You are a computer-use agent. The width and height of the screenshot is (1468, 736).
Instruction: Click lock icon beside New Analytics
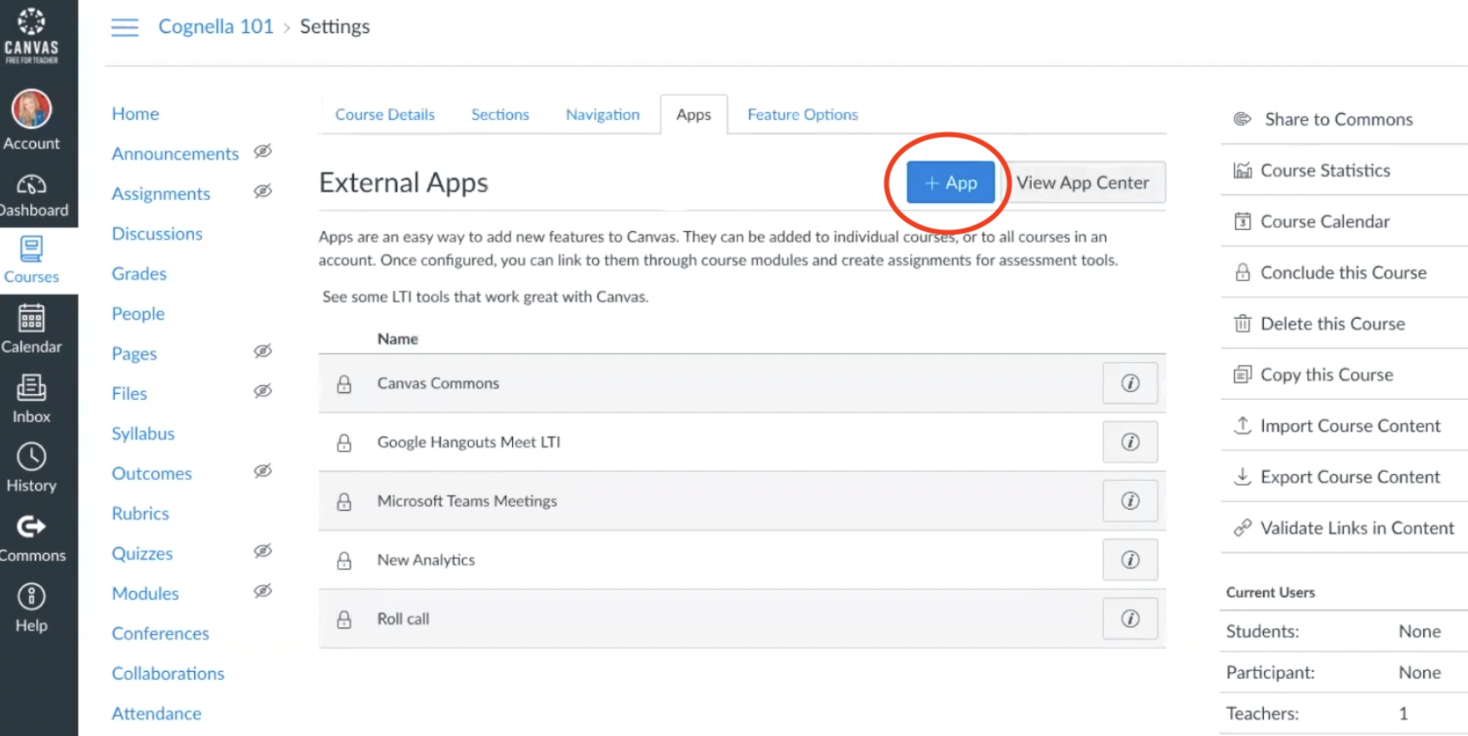click(x=344, y=561)
